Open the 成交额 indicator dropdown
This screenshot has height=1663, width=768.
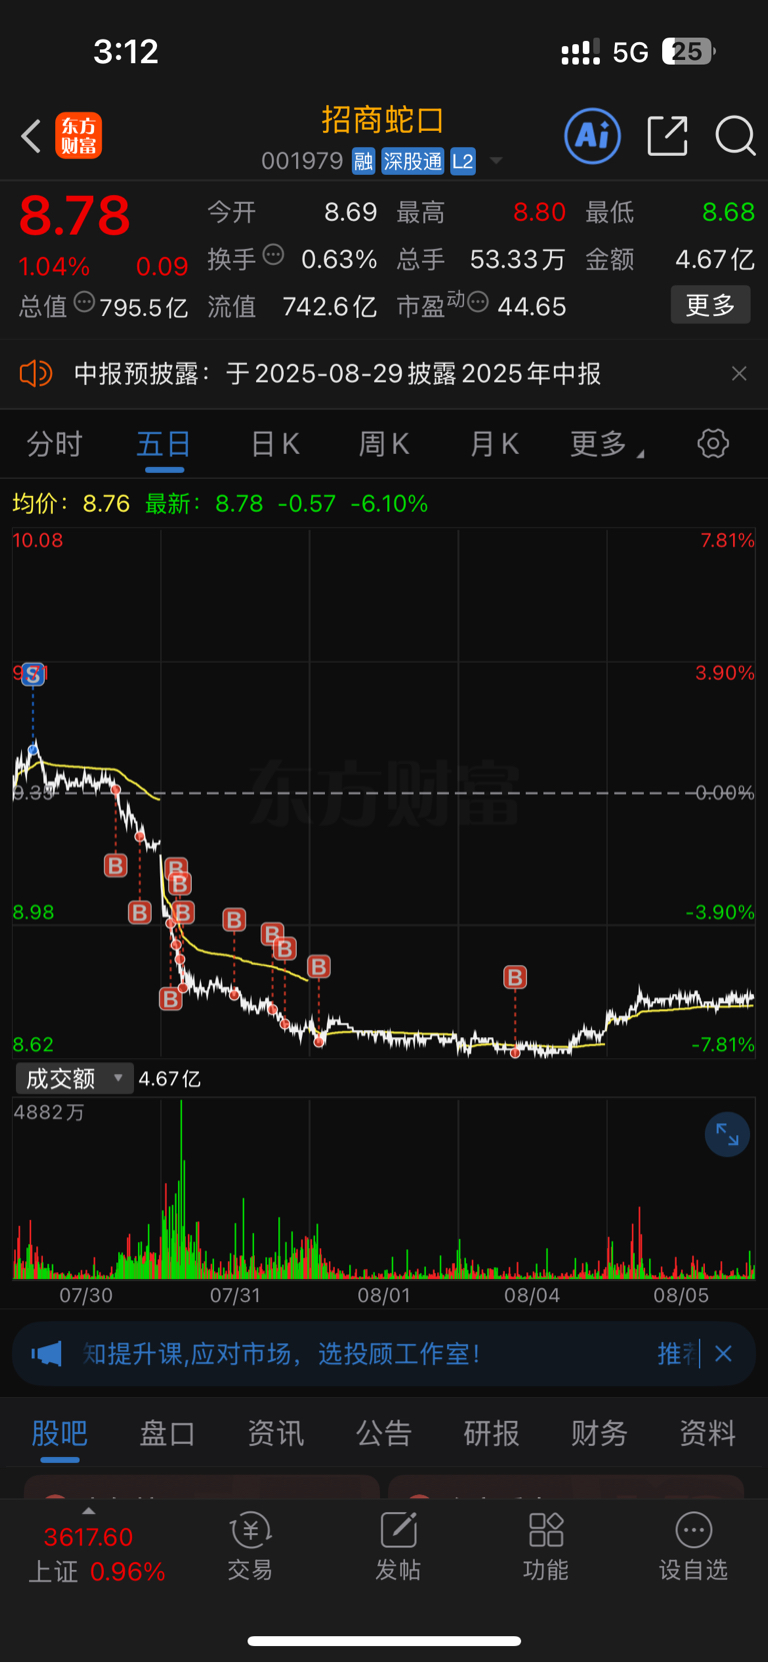74,1078
